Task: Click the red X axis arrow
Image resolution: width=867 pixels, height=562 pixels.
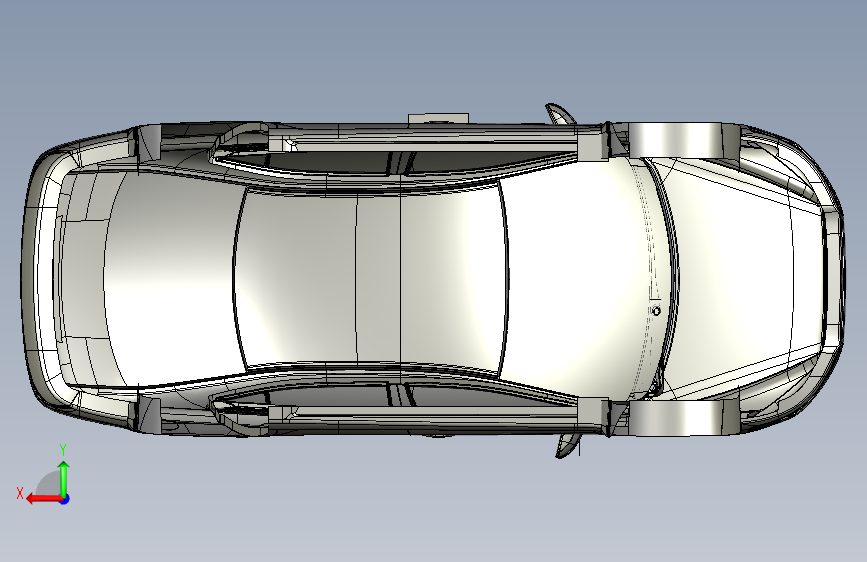Action: coord(43,499)
